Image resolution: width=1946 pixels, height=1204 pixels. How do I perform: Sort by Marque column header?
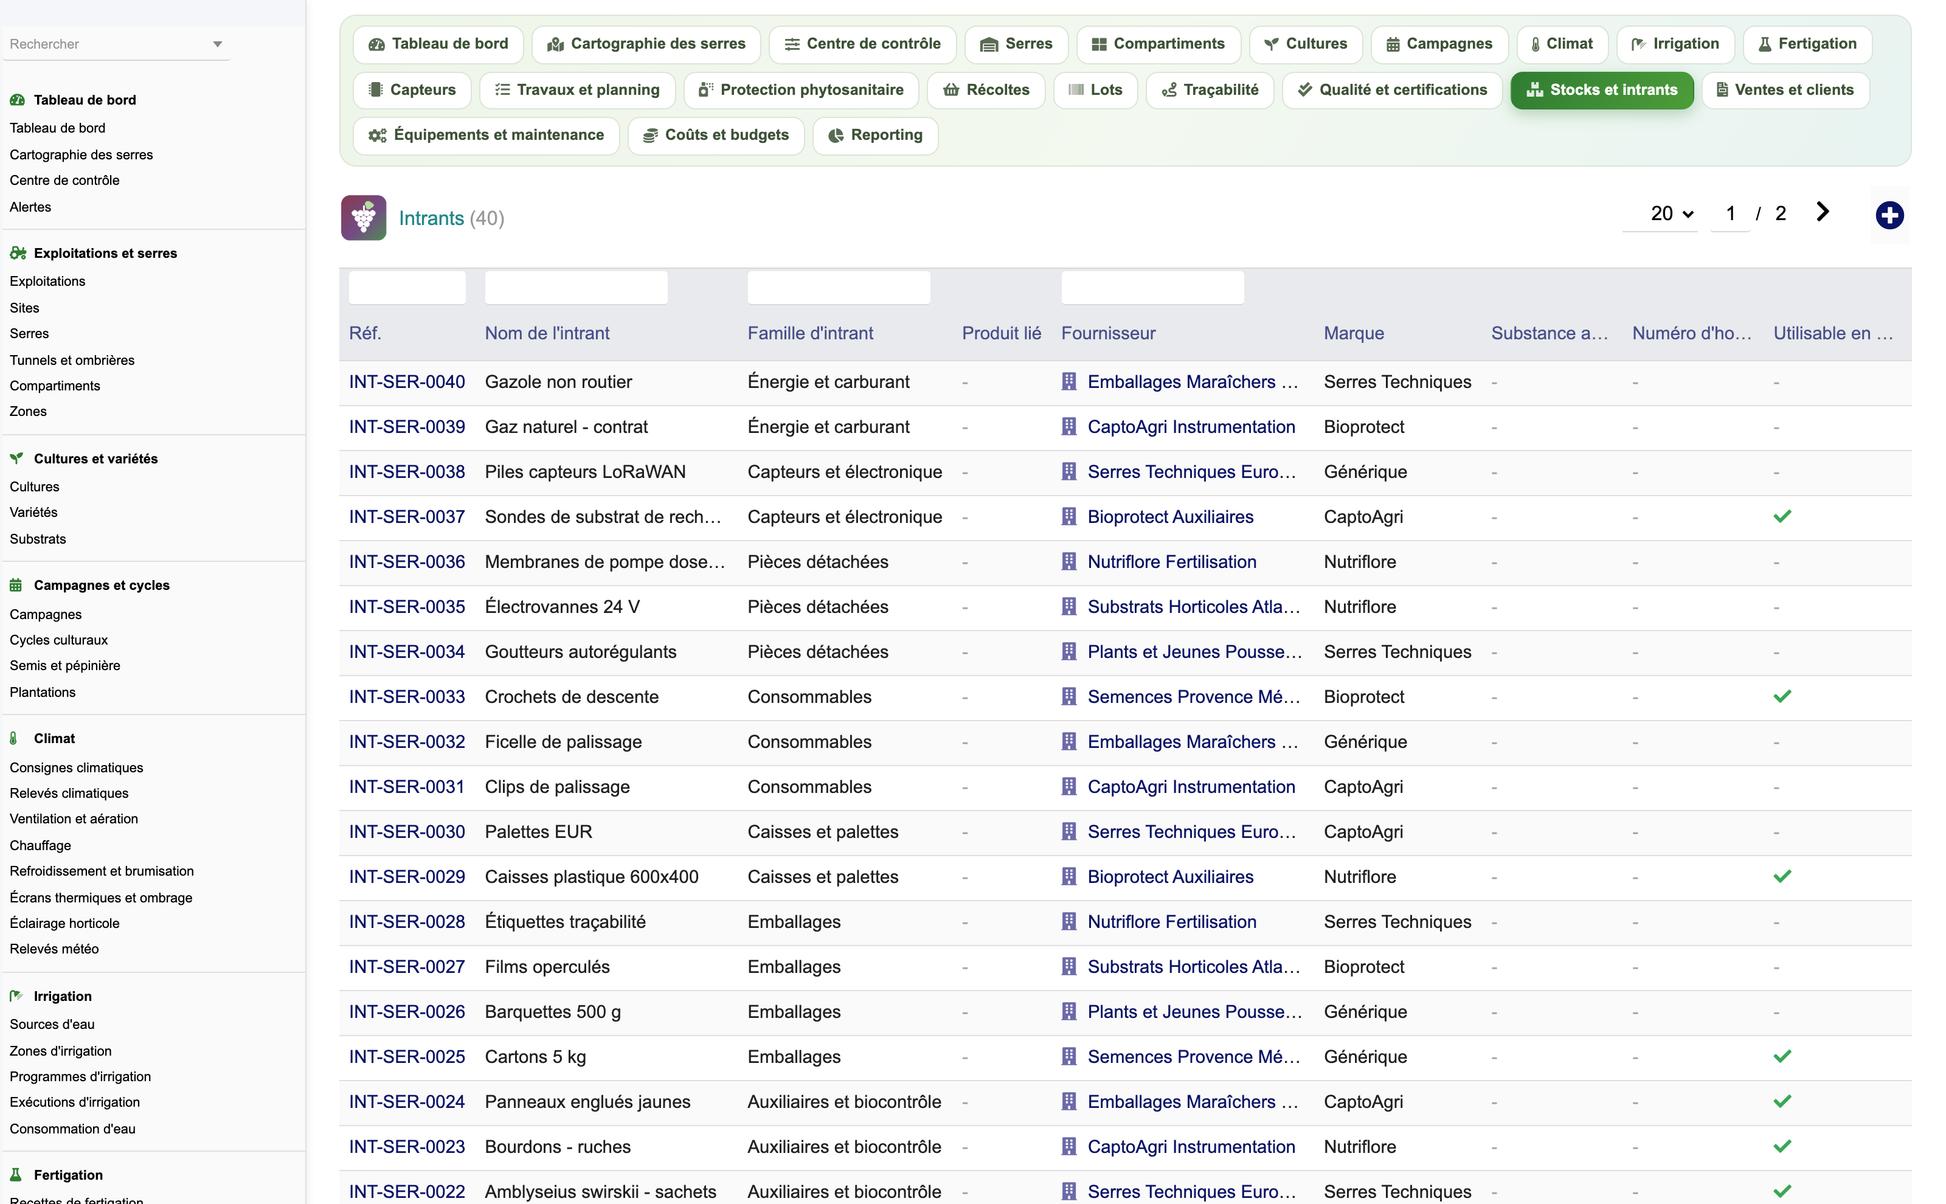tap(1354, 334)
